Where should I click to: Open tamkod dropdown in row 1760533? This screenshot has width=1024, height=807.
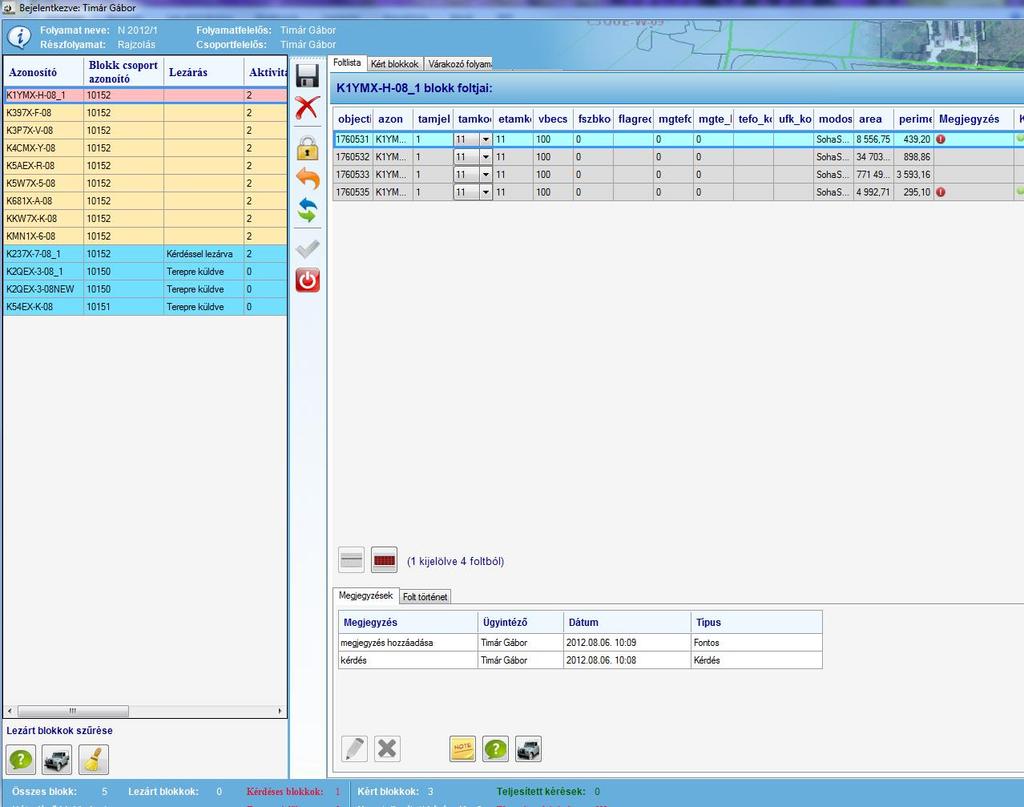485,174
